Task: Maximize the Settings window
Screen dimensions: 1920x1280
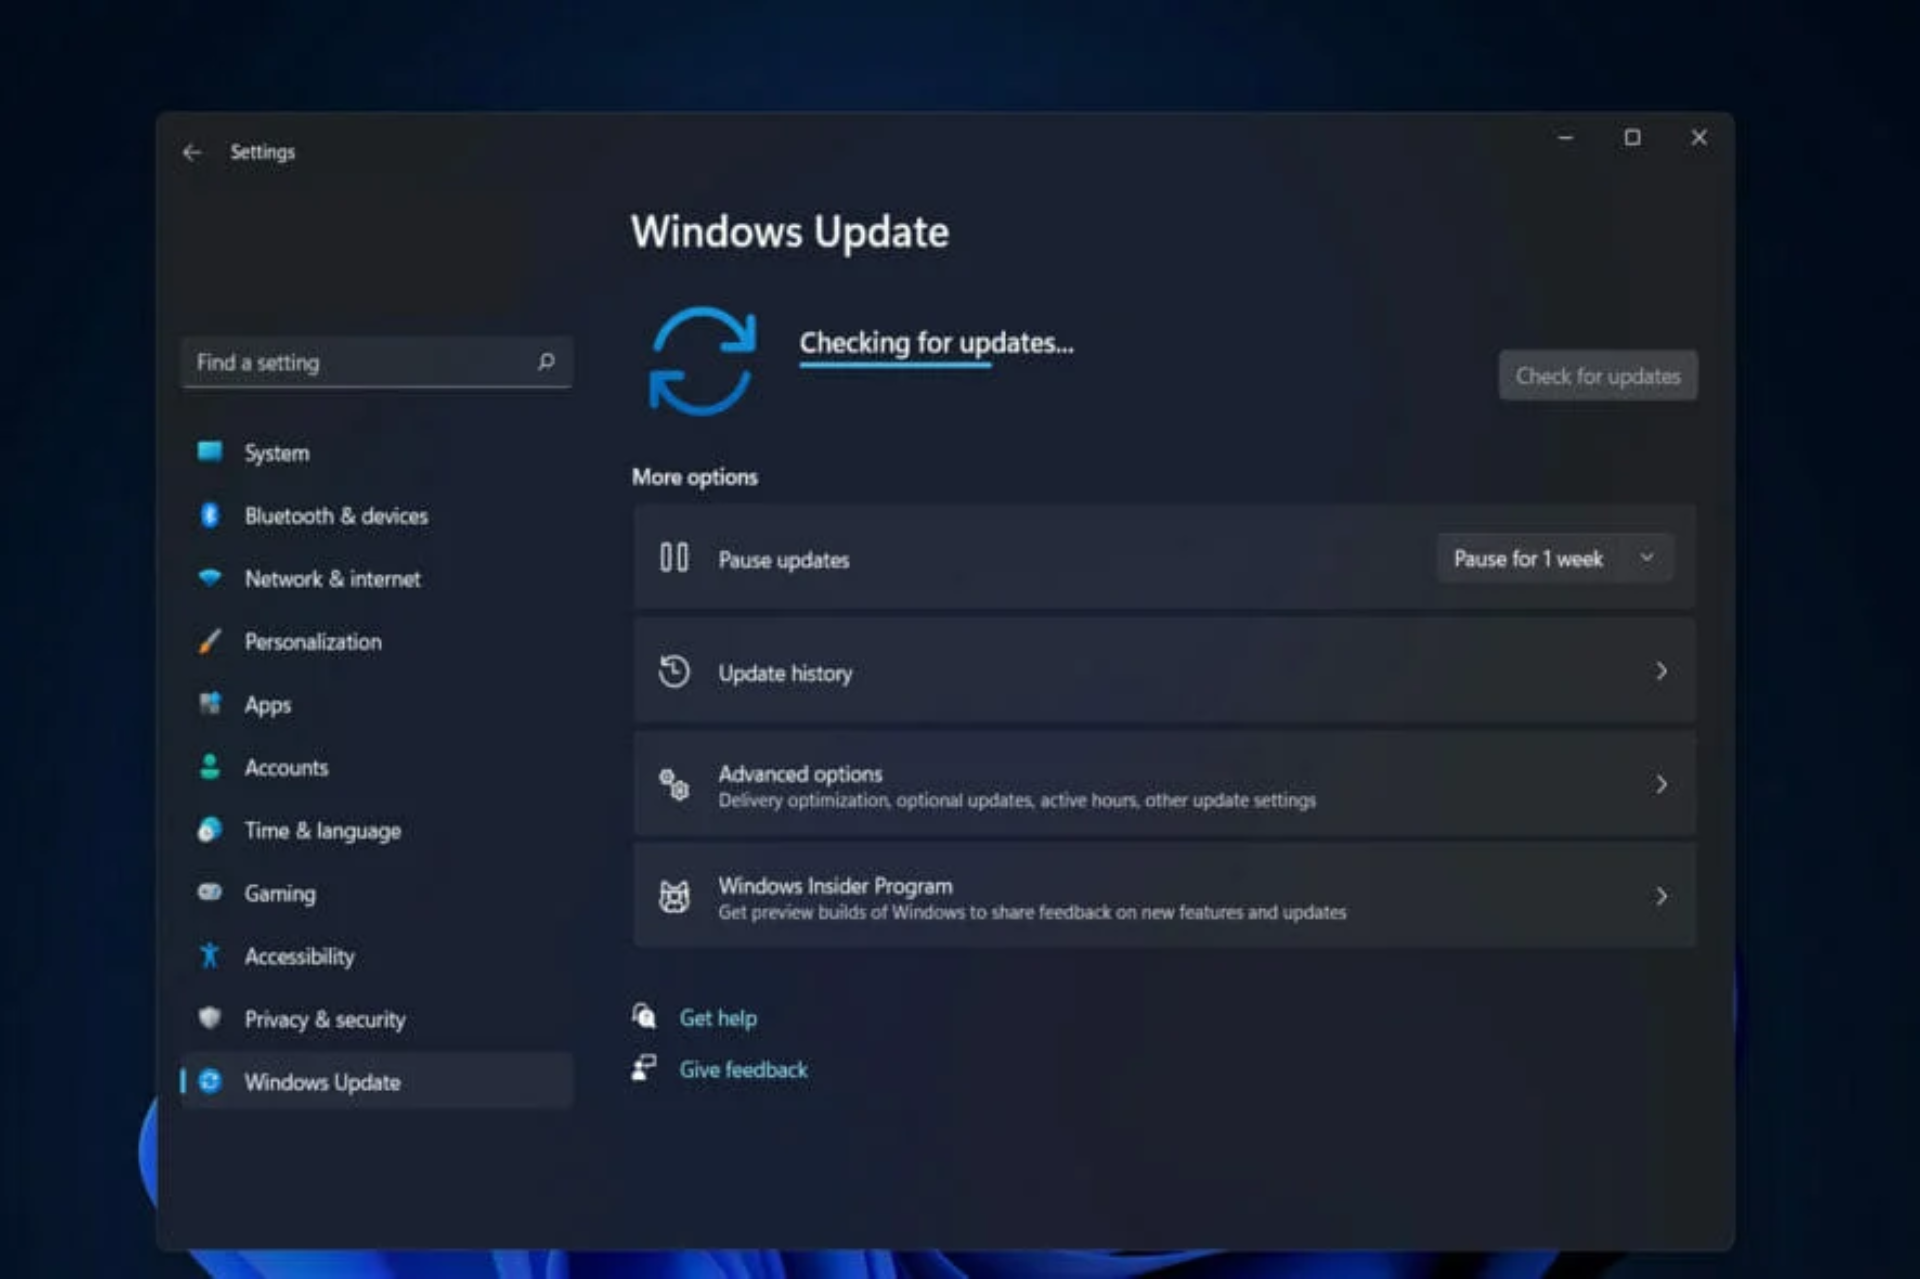Action: click(1632, 138)
